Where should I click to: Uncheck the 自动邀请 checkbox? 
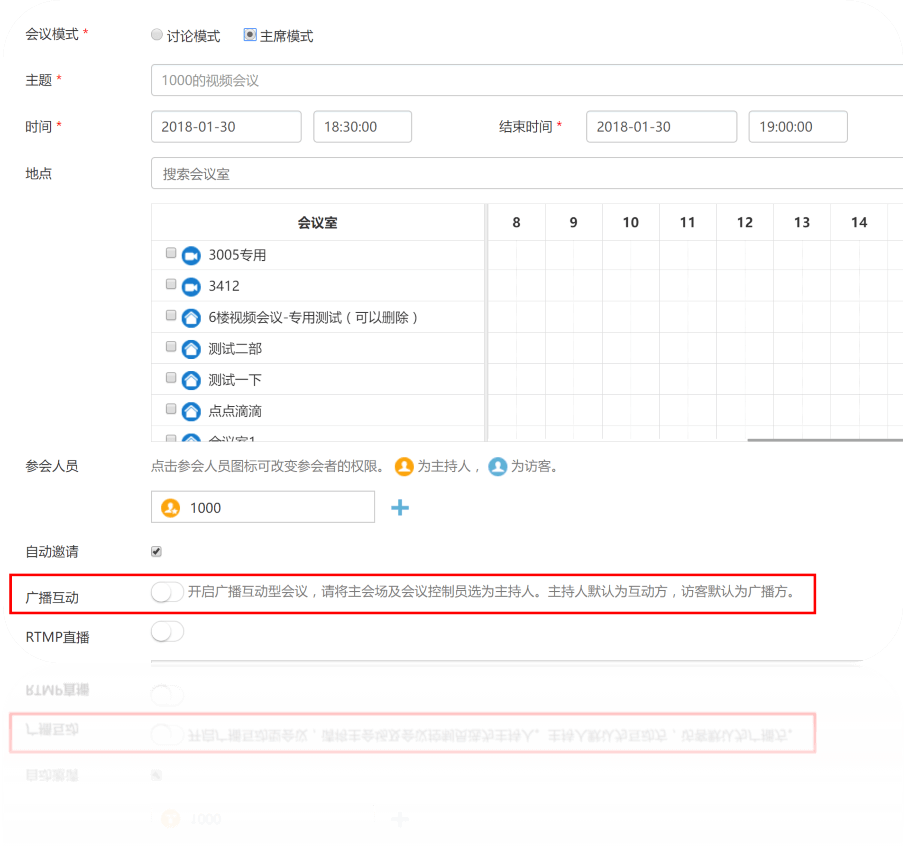156,551
